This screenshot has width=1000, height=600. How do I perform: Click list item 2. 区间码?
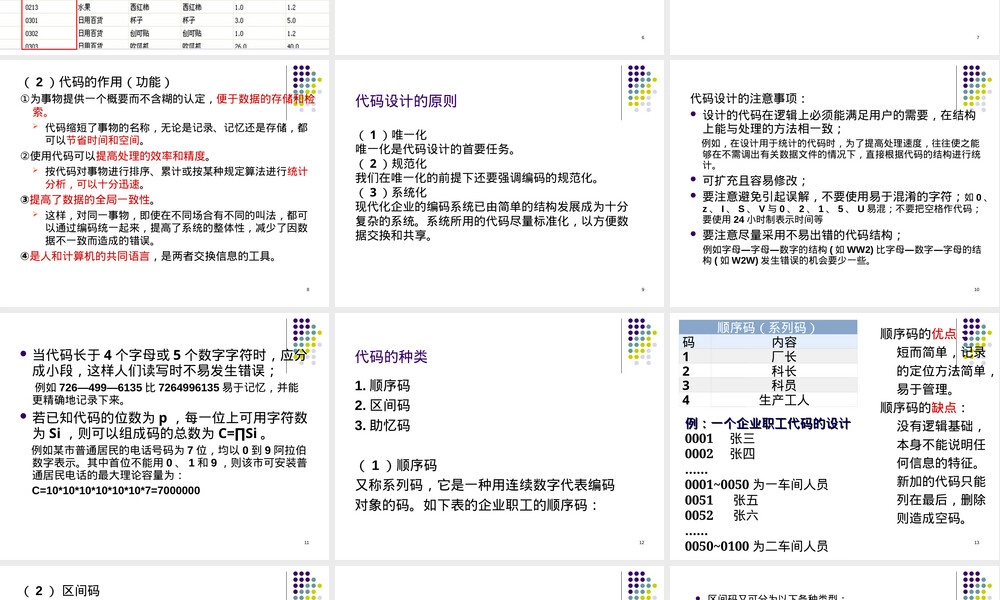[382, 406]
